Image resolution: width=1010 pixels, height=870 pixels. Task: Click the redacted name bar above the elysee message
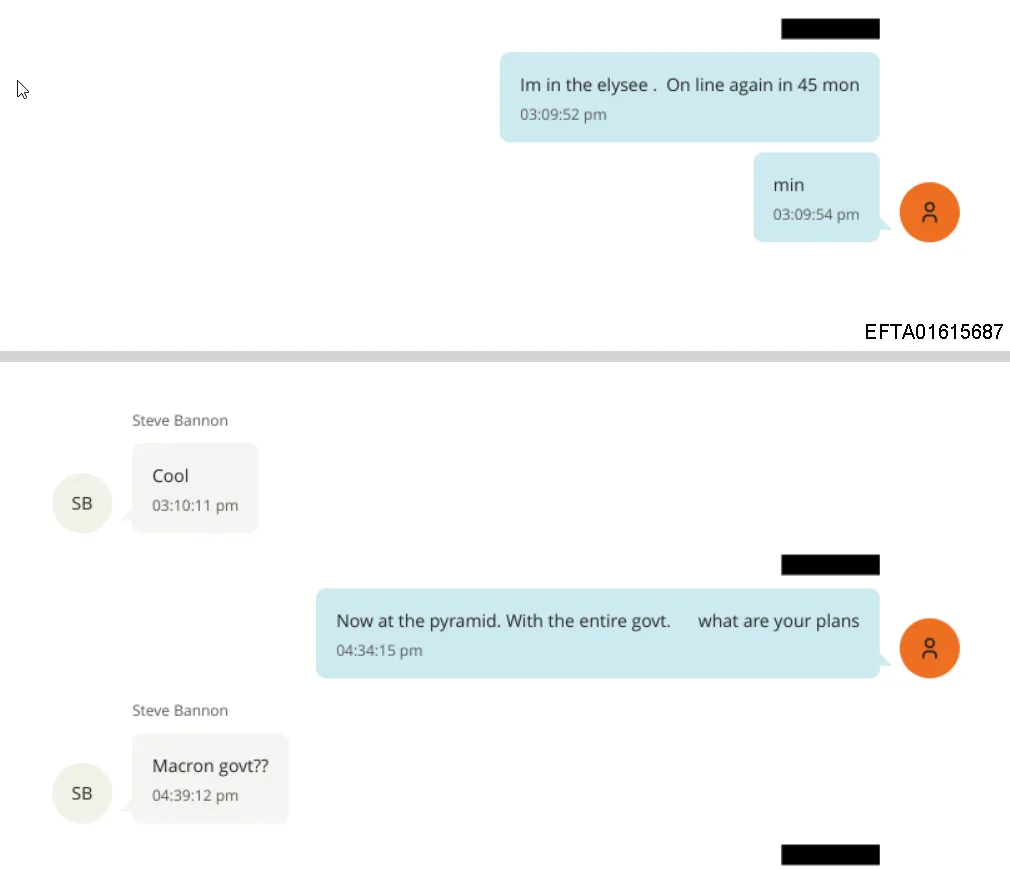(830, 29)
